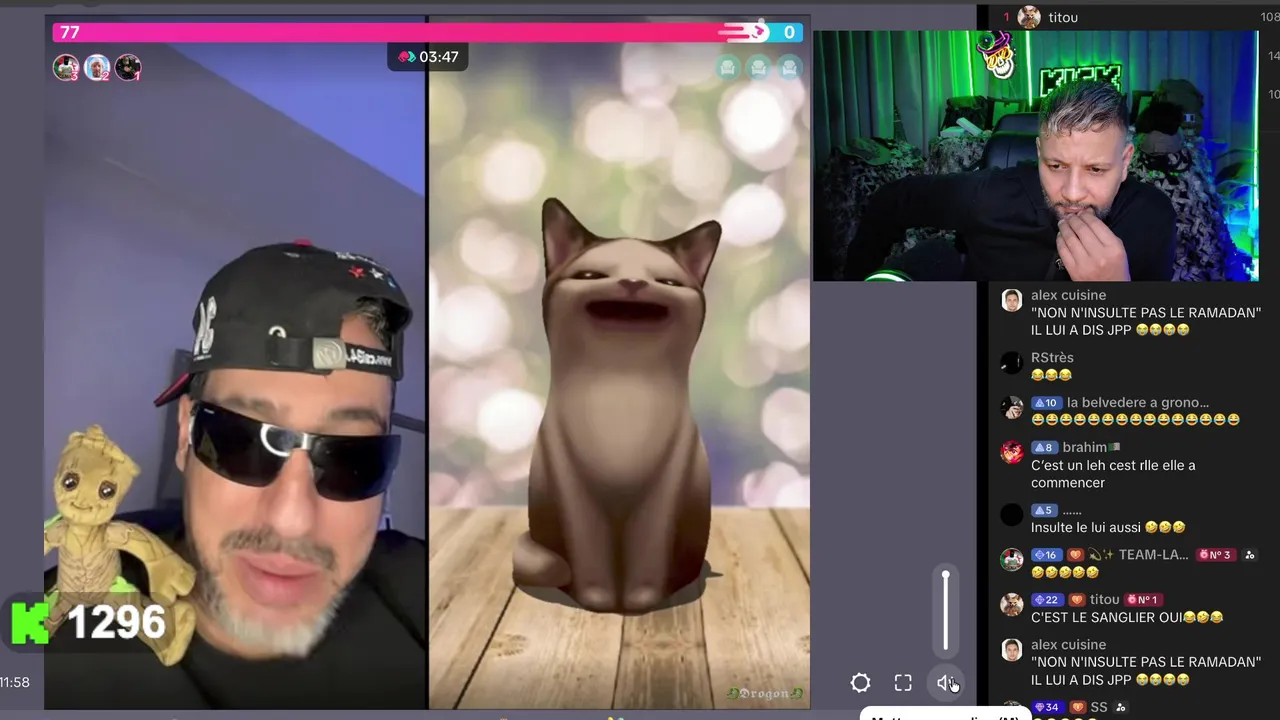Click username alex cuisine in first message
This screenshot has height=720, width=1280.
pos(1068,295)
